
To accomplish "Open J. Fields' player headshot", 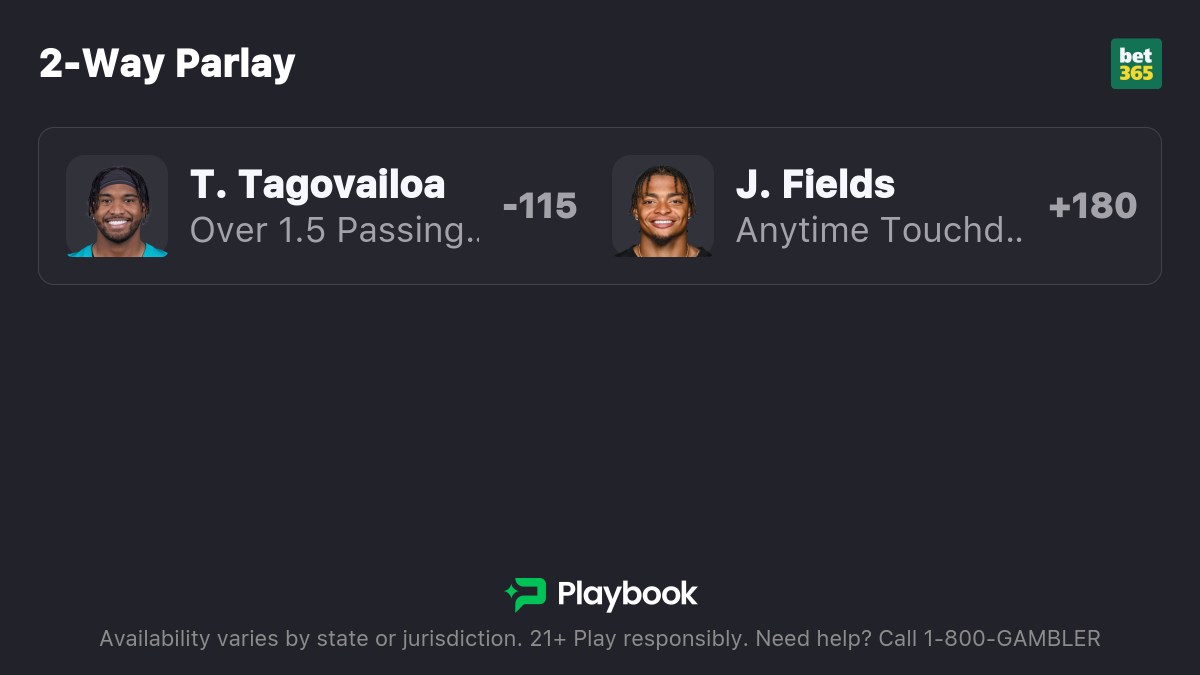I will click(x=663, y=206).
